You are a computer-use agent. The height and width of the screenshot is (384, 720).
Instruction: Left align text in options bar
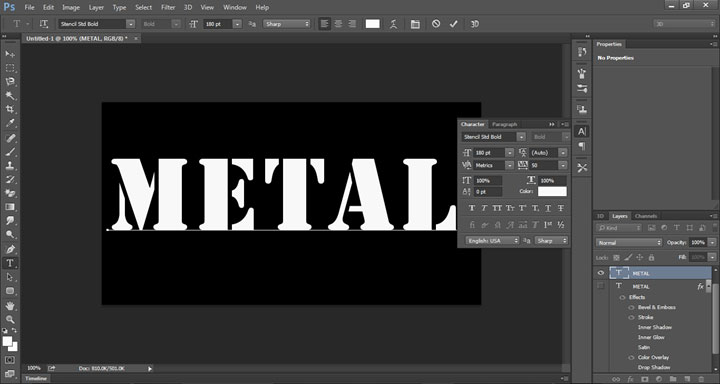[x=325, y=24]
